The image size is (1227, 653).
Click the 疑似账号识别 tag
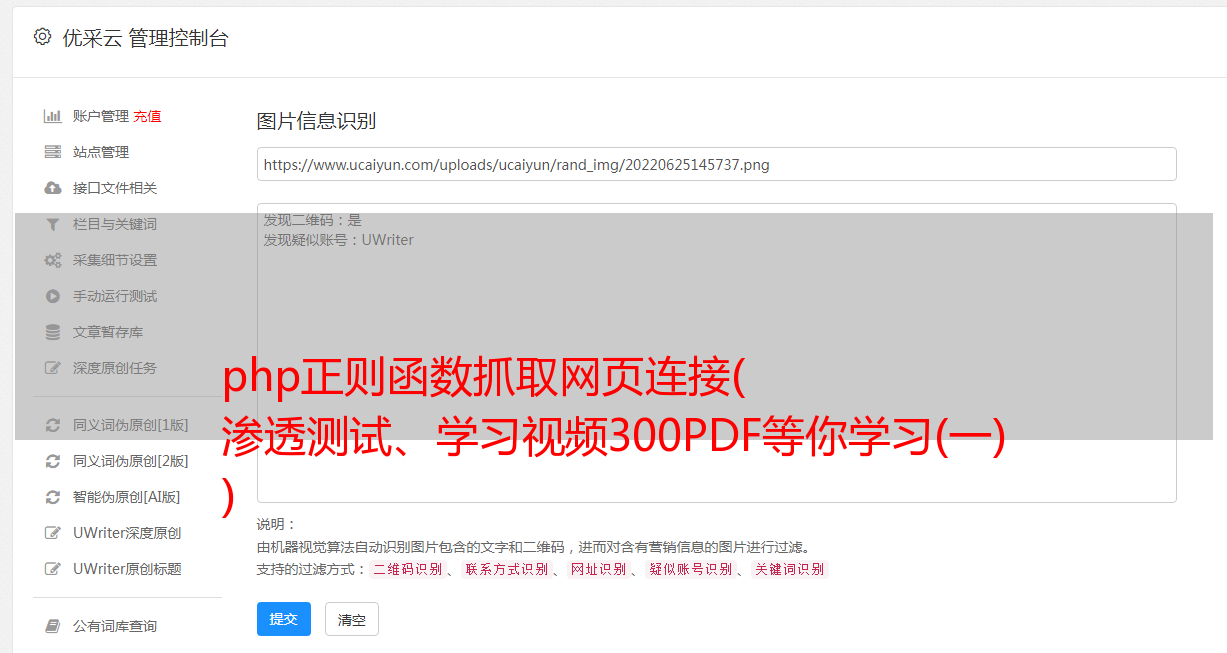(x=691, y=569)
